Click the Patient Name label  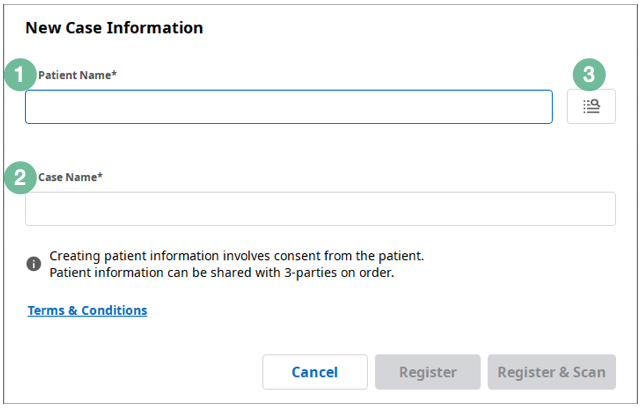pos(77,75)
